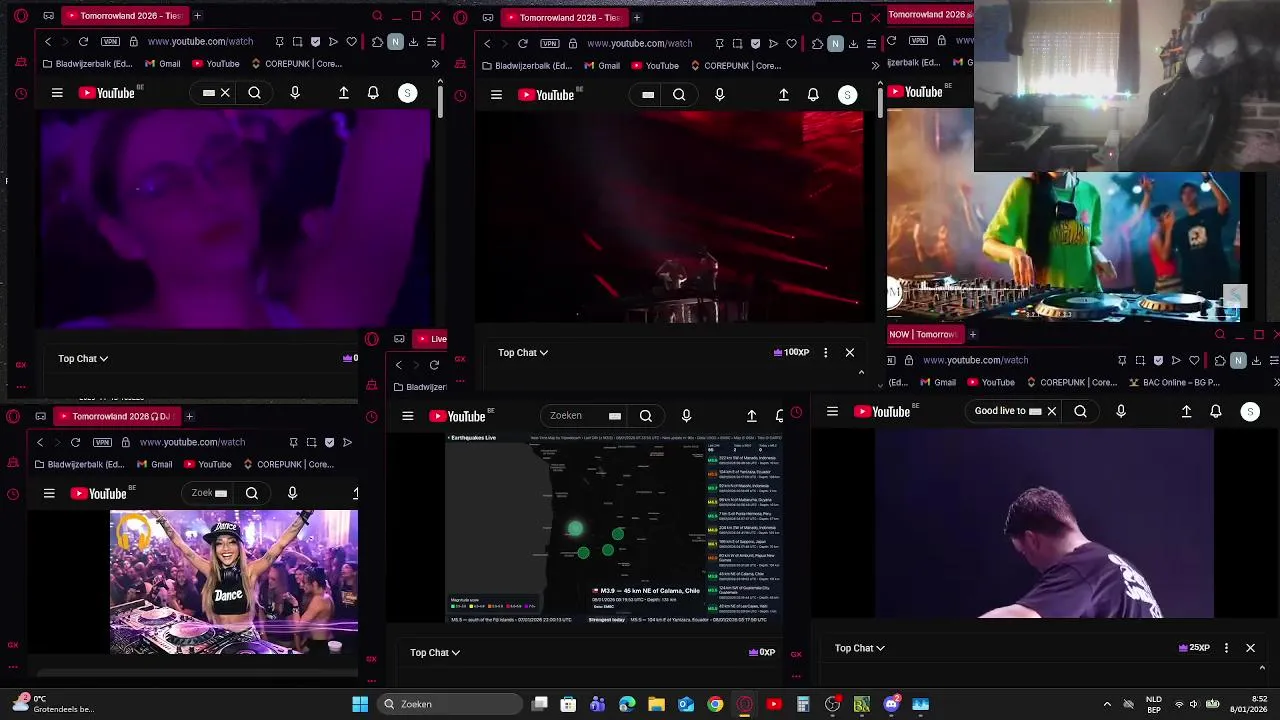Image resolution: width=1280 pixels, height=720 pixels.
Task: Click Zoeken search field in Earthquakes Live window
Action: (x=582, y=416)
